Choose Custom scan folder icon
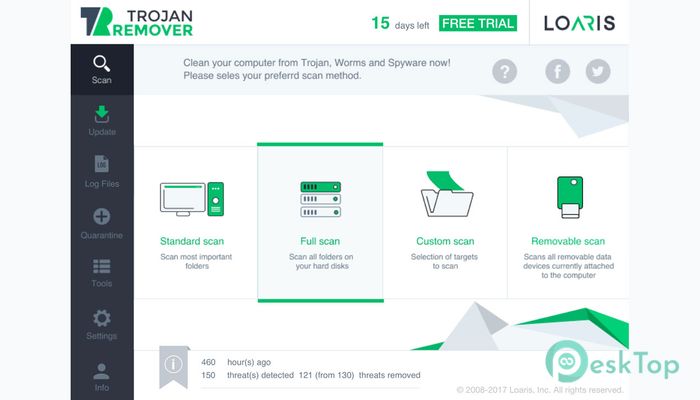 [446, 194]
